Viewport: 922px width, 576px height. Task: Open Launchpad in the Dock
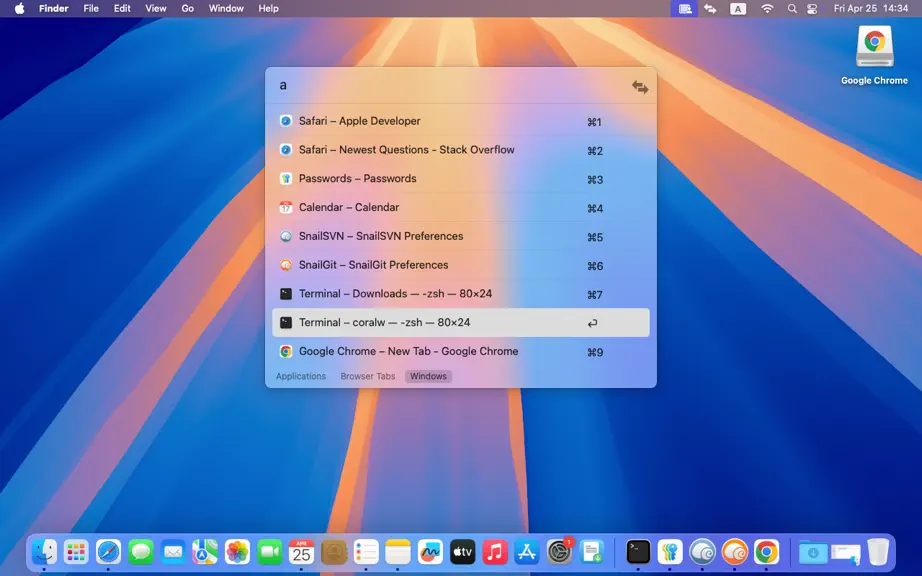[x=76, y=552]
